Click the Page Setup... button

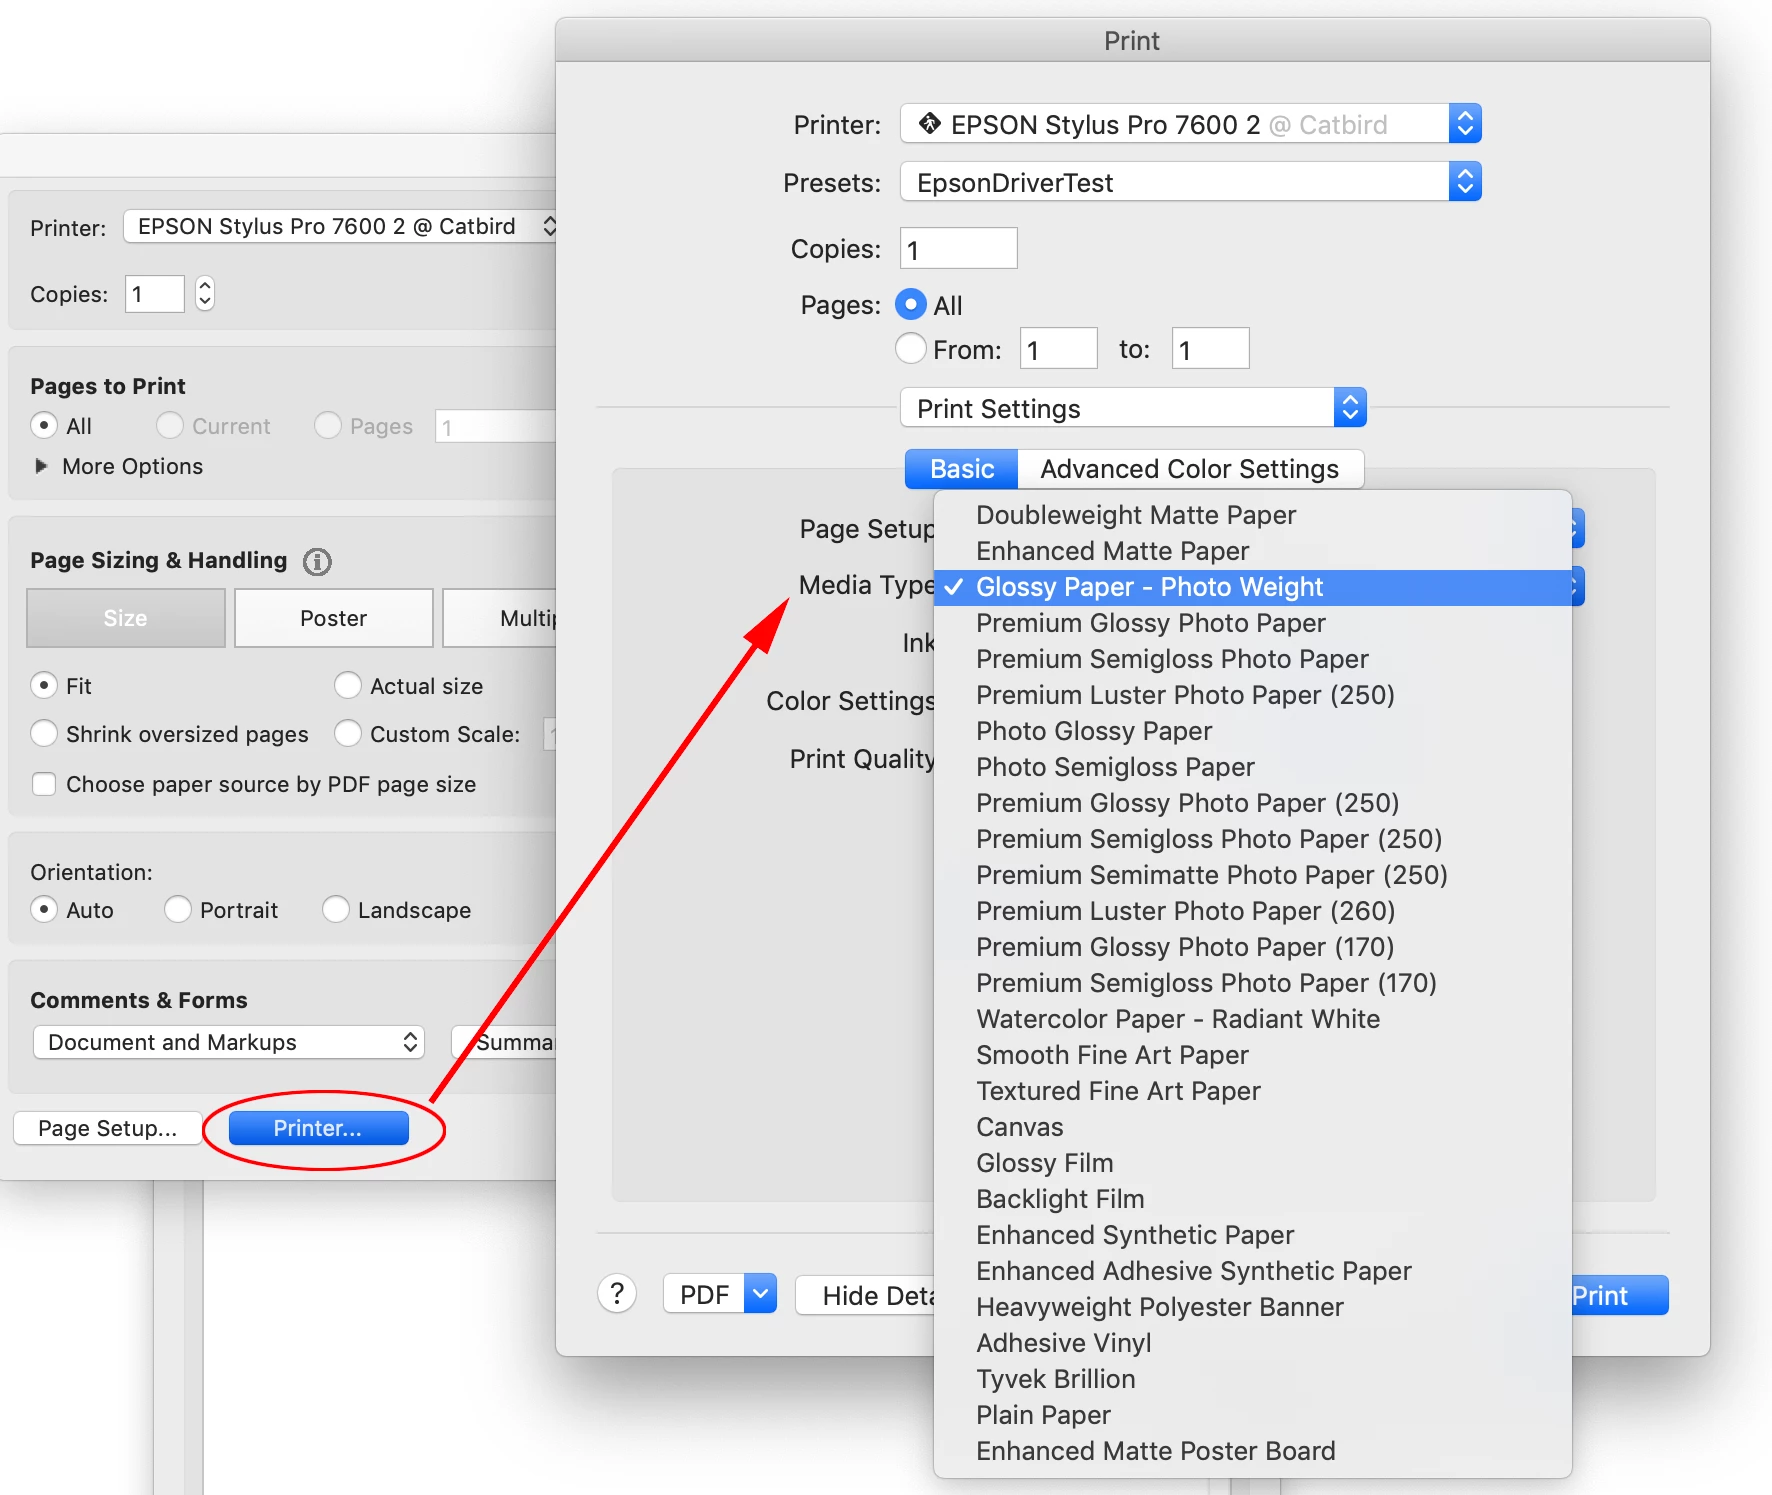[108, 1128]
